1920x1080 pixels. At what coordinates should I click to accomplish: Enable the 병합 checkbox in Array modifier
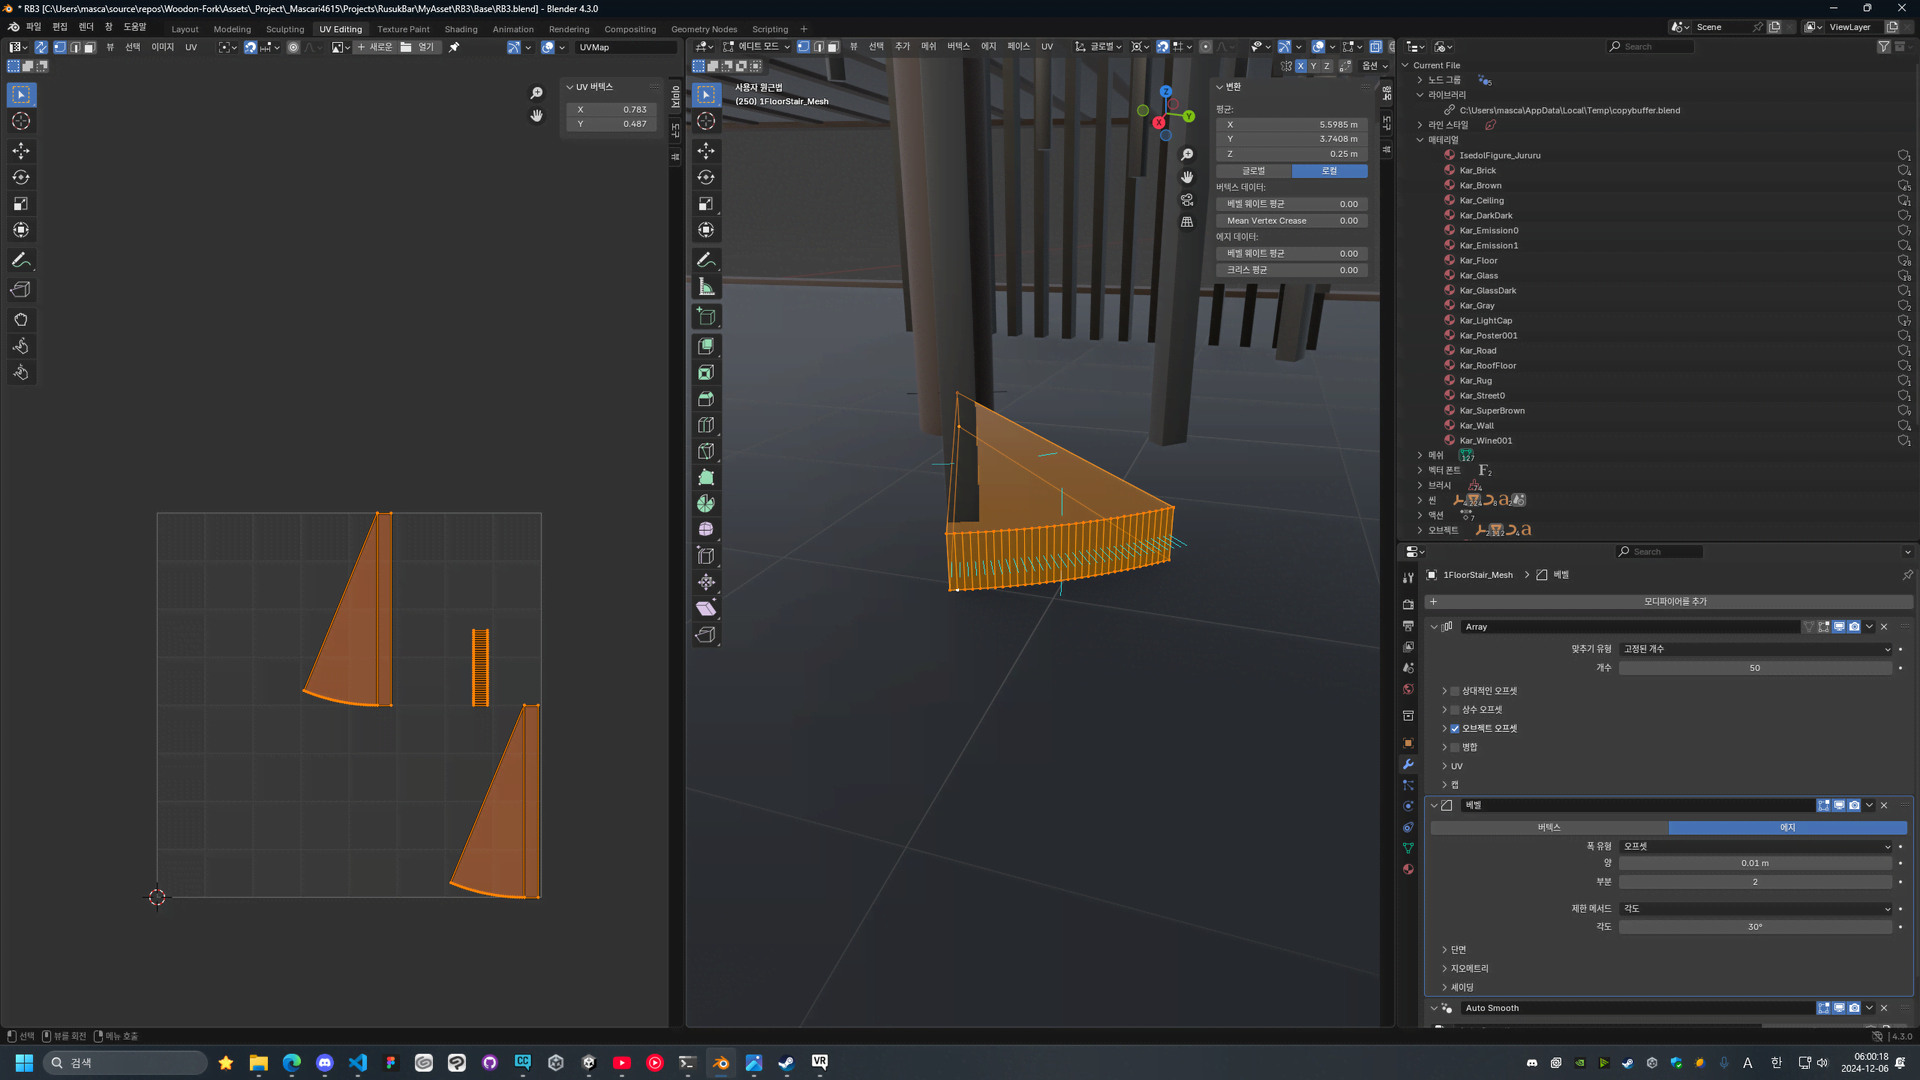[x=1455, y=747]
